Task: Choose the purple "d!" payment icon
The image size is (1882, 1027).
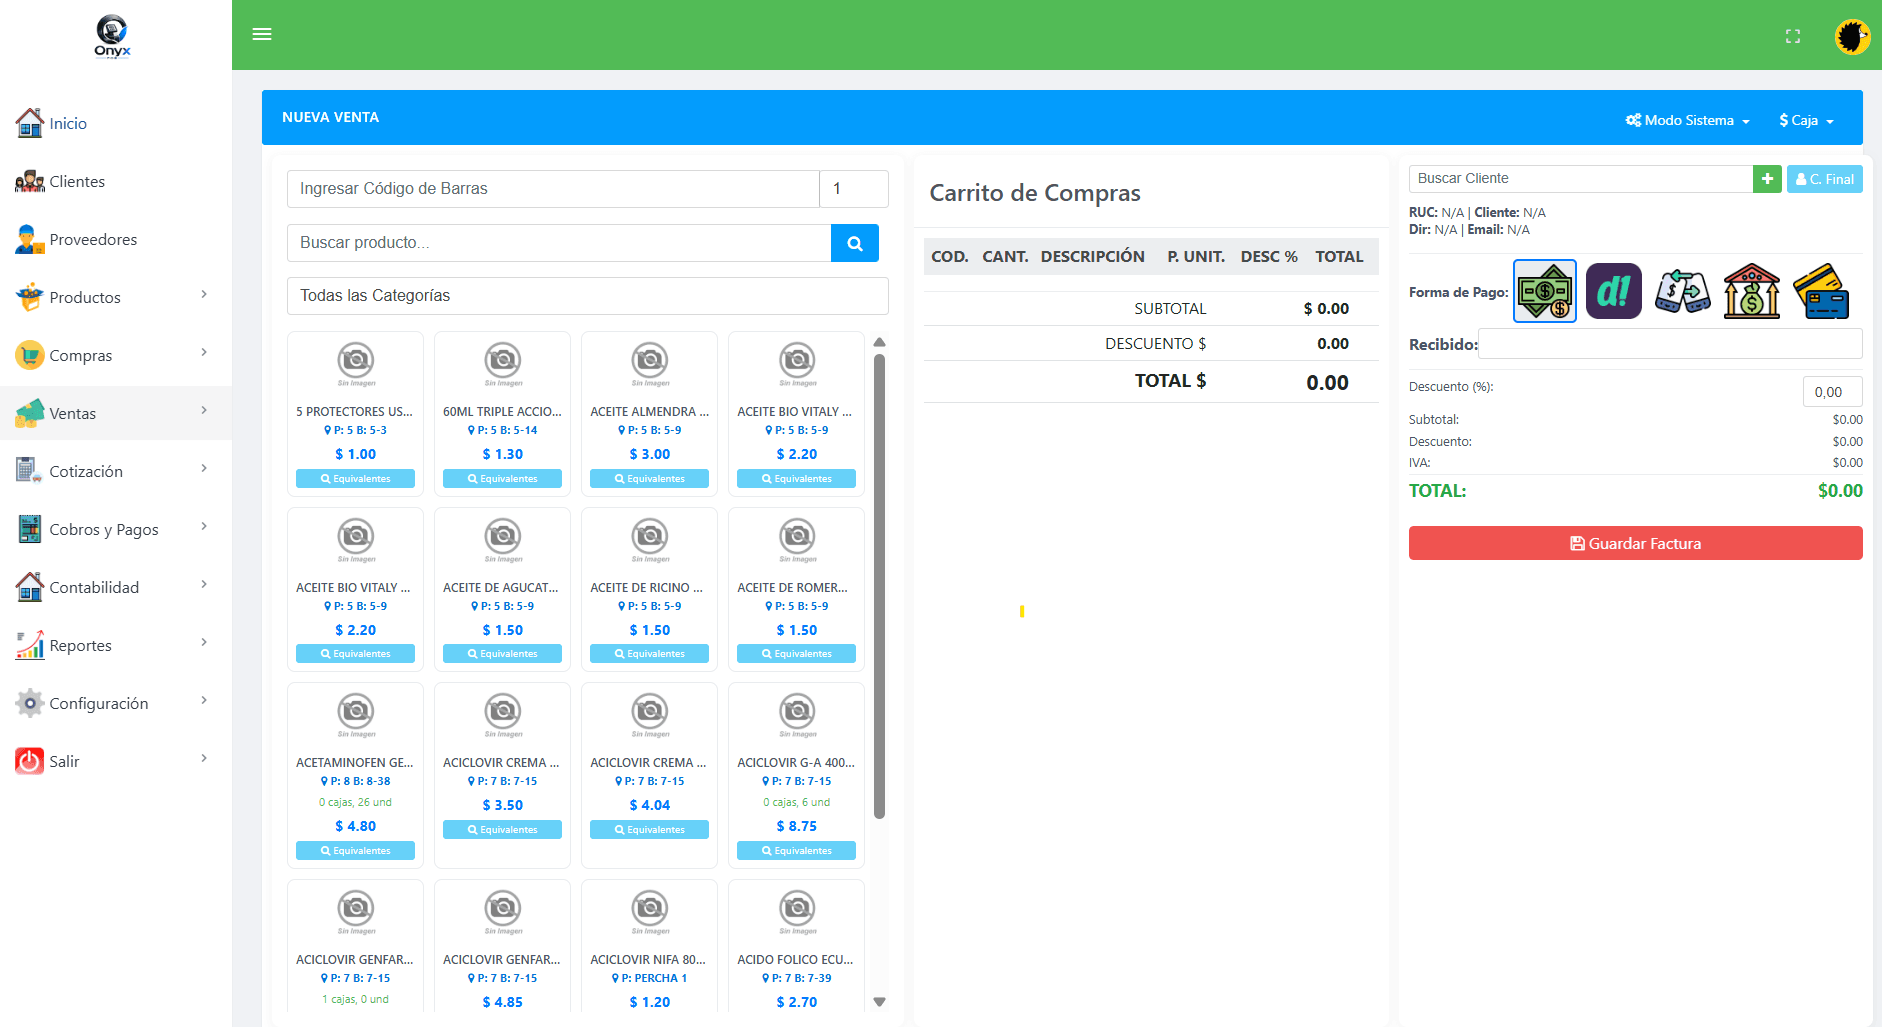Action: (1613, 291)
